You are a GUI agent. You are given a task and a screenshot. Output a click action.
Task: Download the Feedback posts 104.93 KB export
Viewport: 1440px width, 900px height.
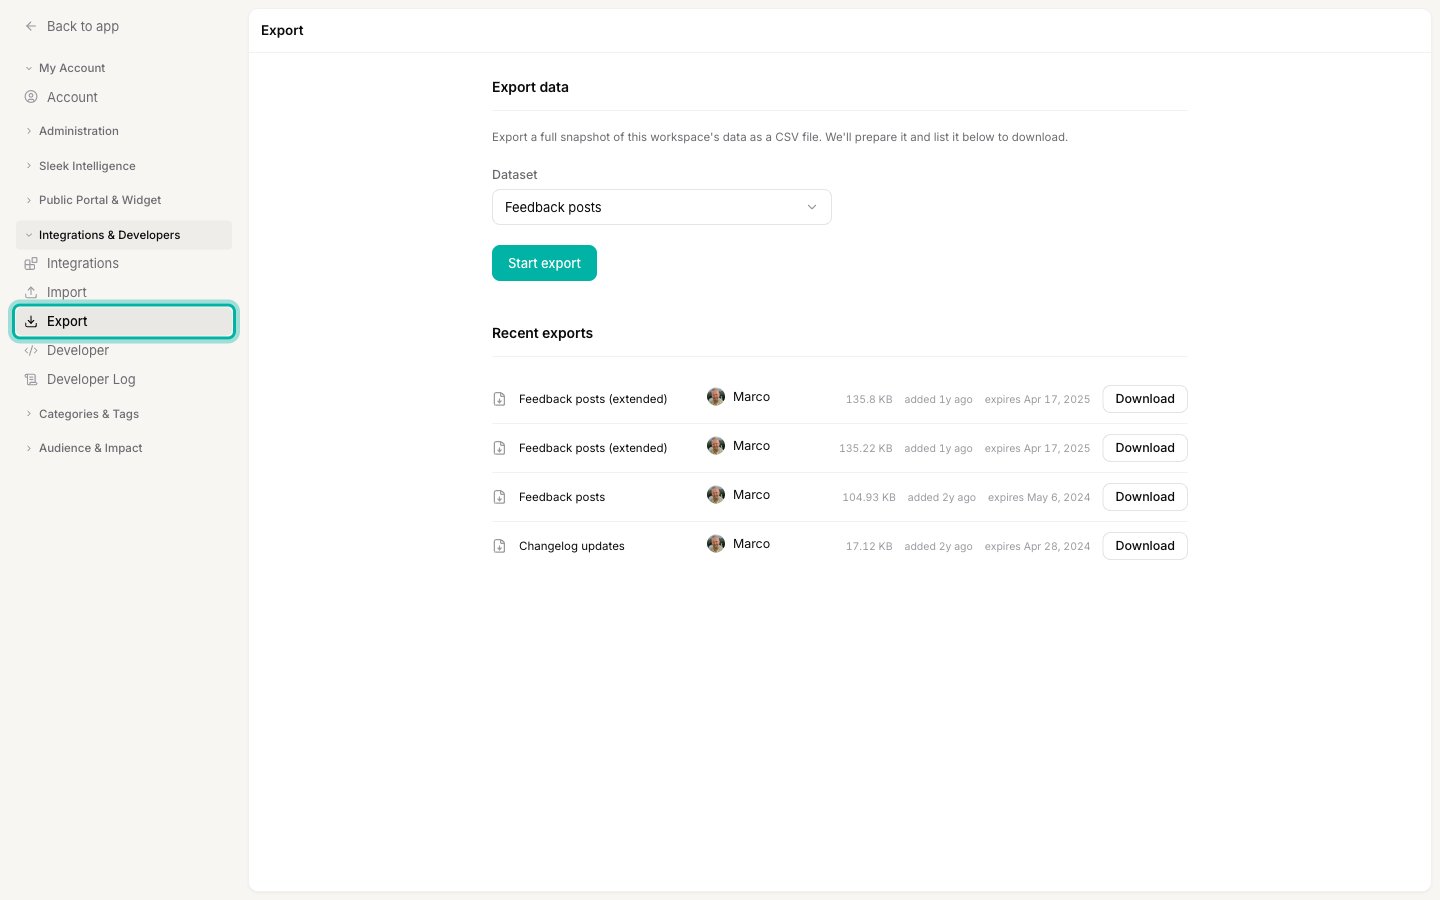pos(1145,497)
